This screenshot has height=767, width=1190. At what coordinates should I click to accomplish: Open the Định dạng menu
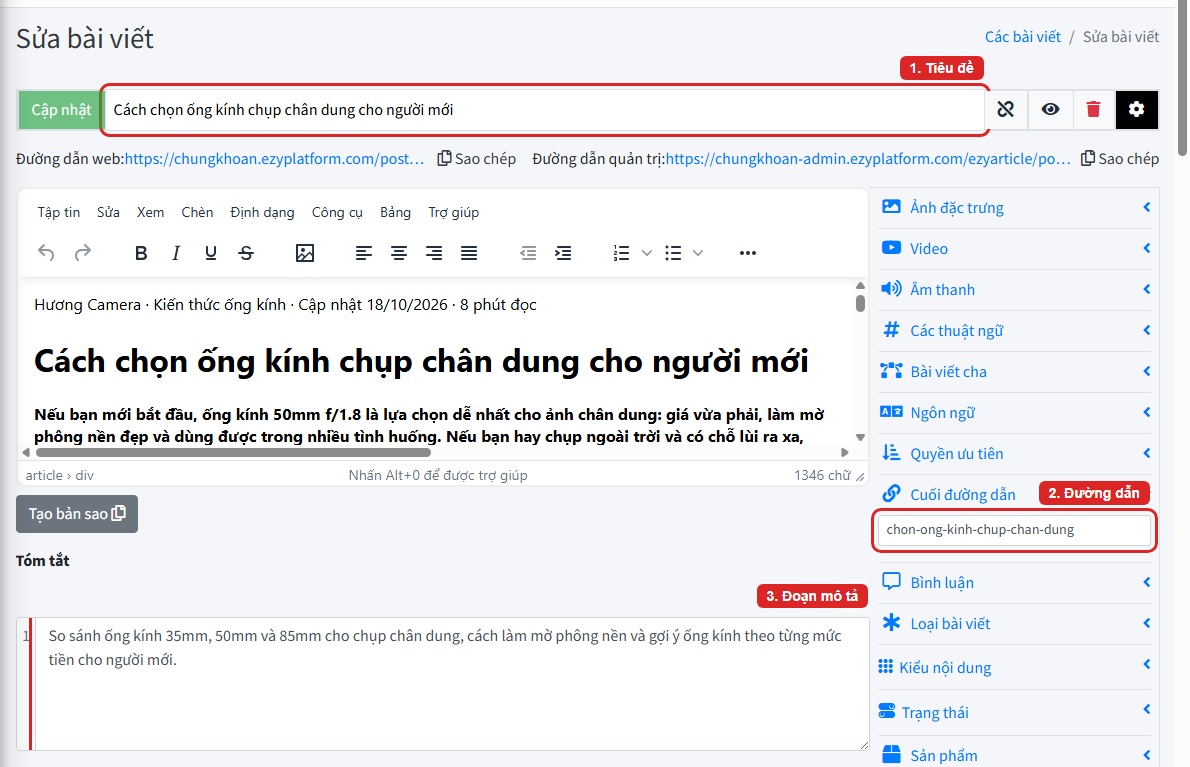tap(263, 212)
